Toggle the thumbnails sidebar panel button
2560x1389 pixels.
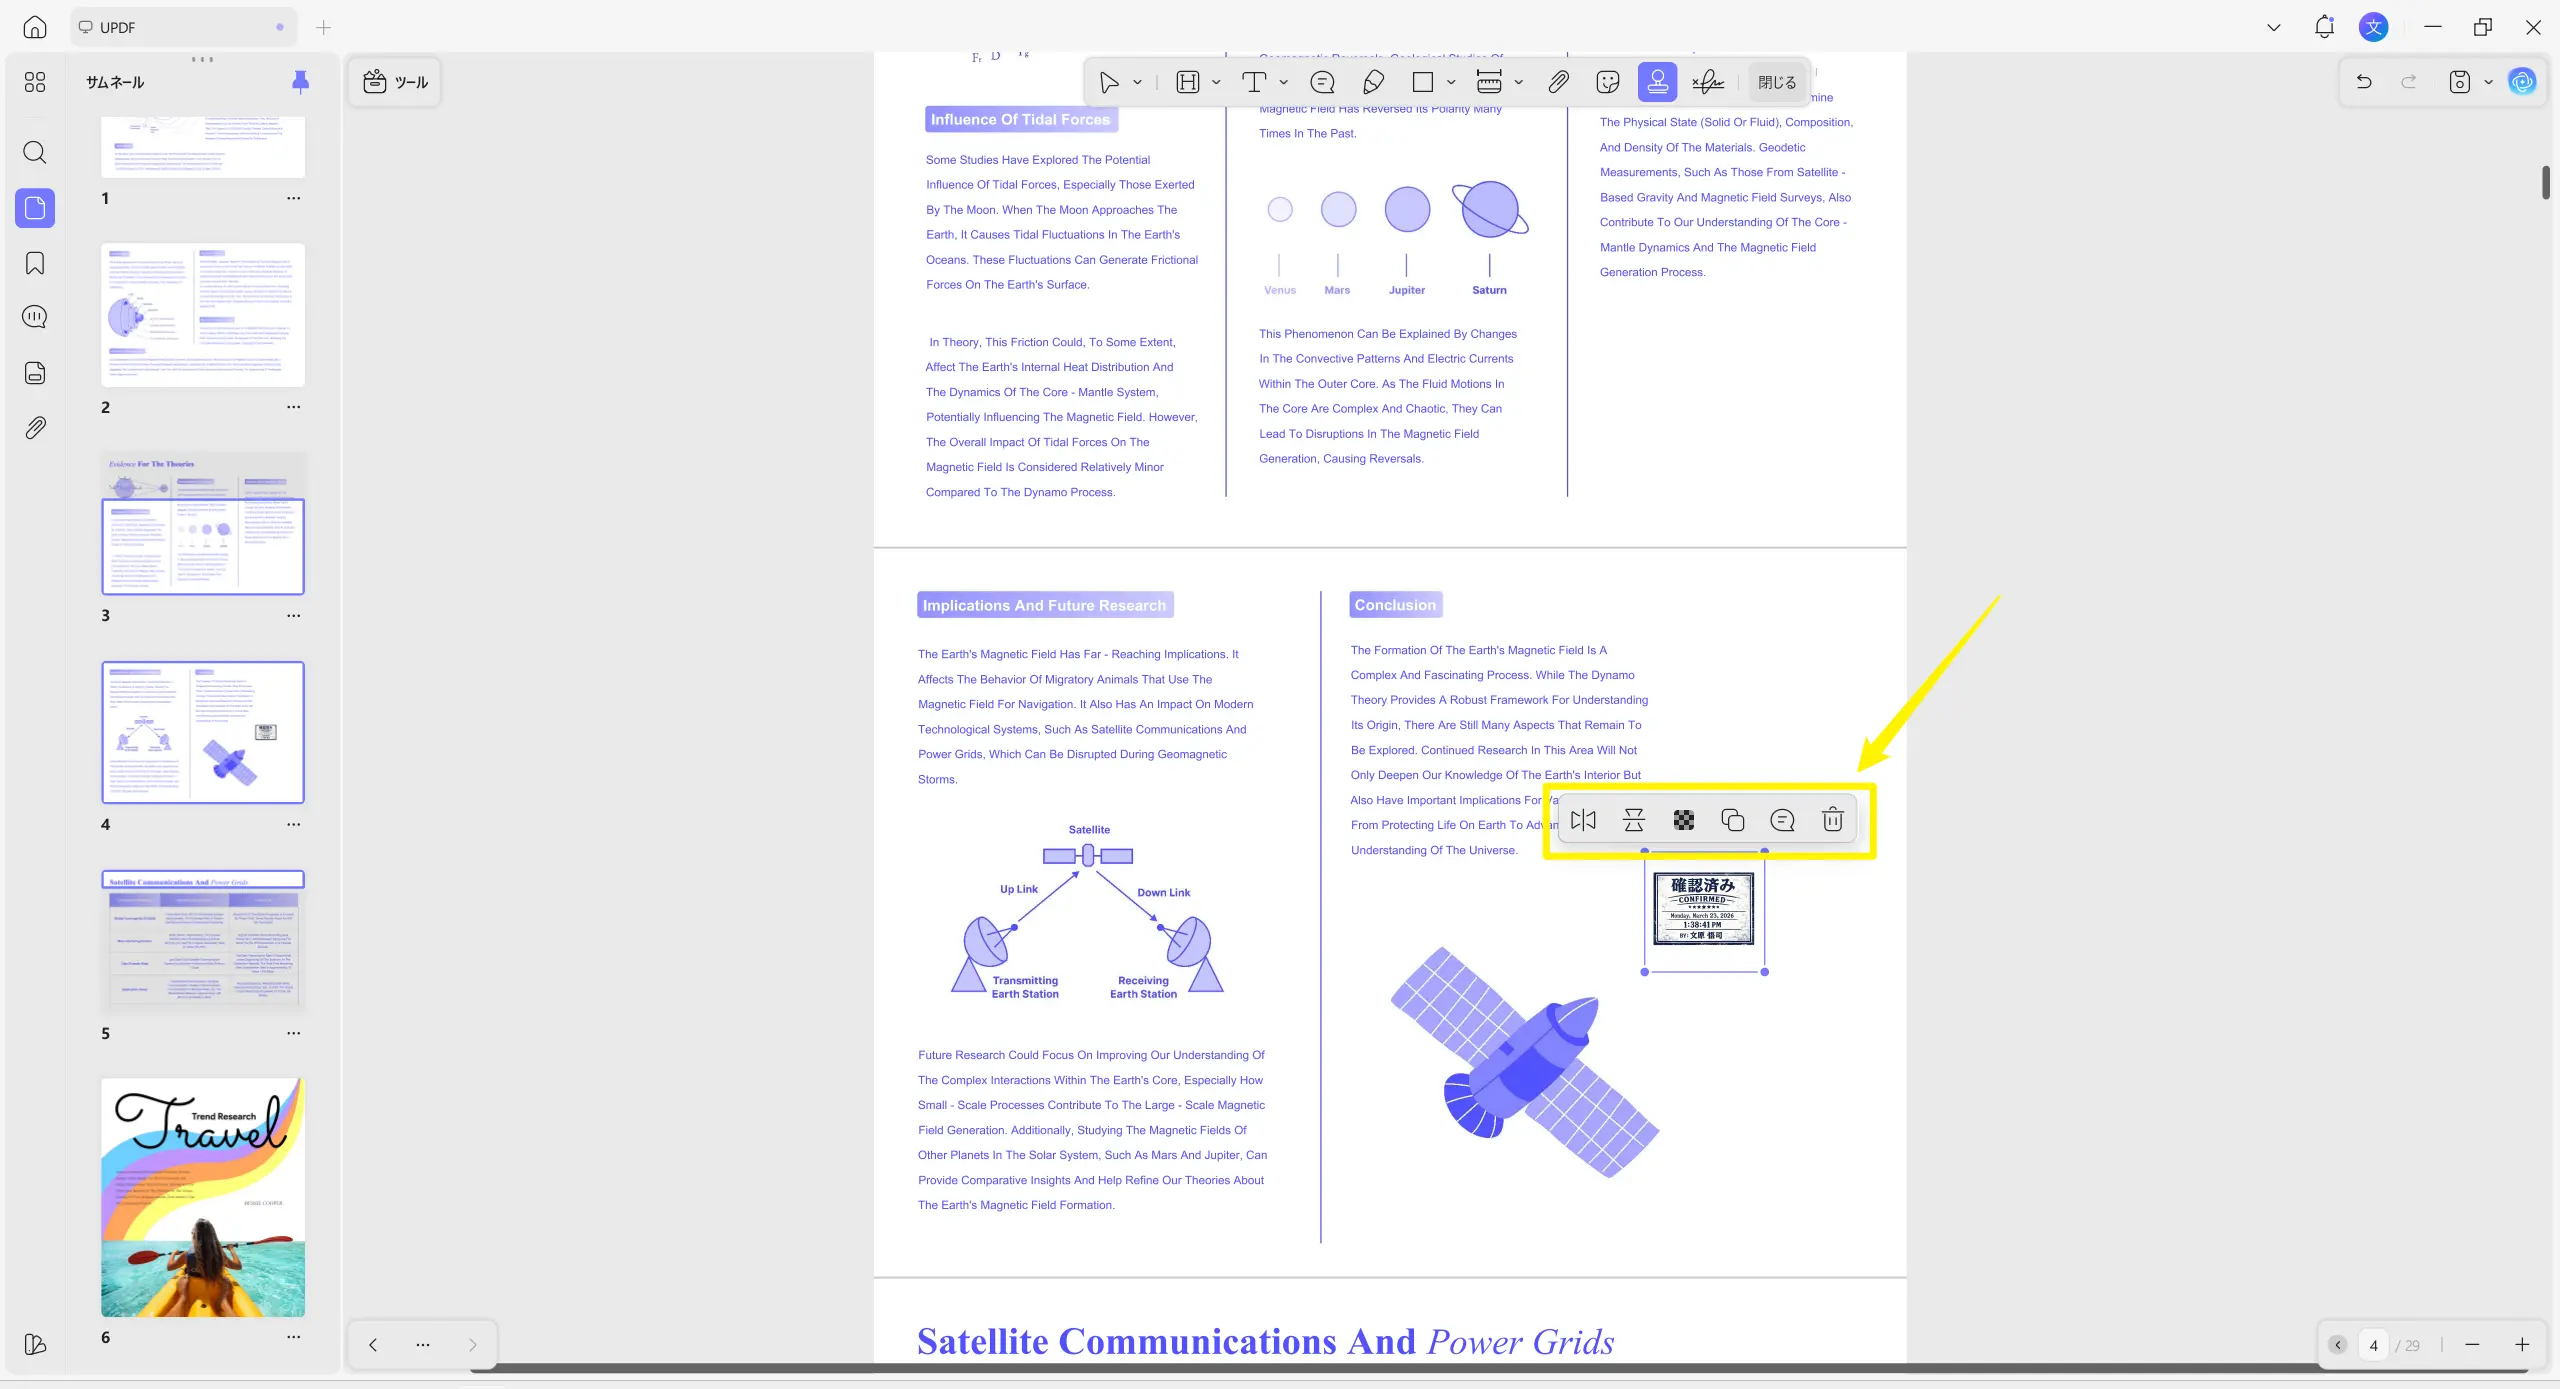tap(35, 208)
